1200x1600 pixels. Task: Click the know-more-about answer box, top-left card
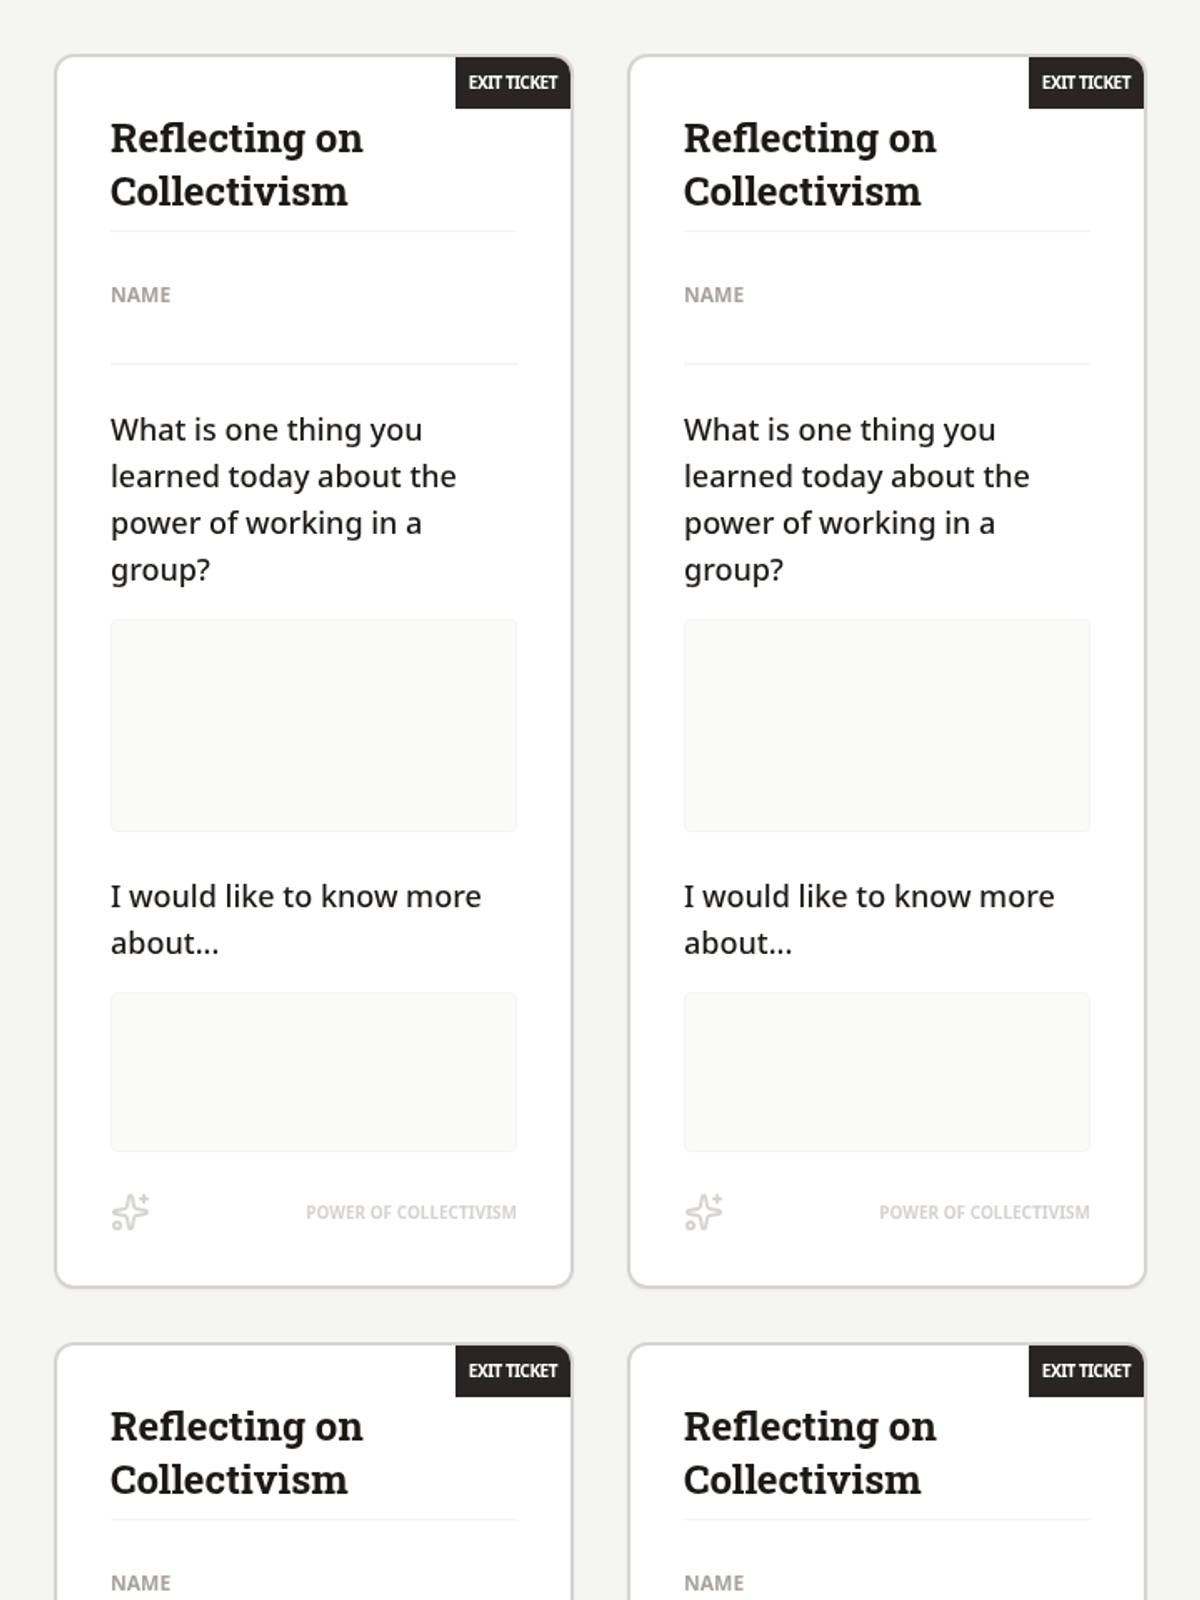pyautogui.click(x=314, y=1072)
